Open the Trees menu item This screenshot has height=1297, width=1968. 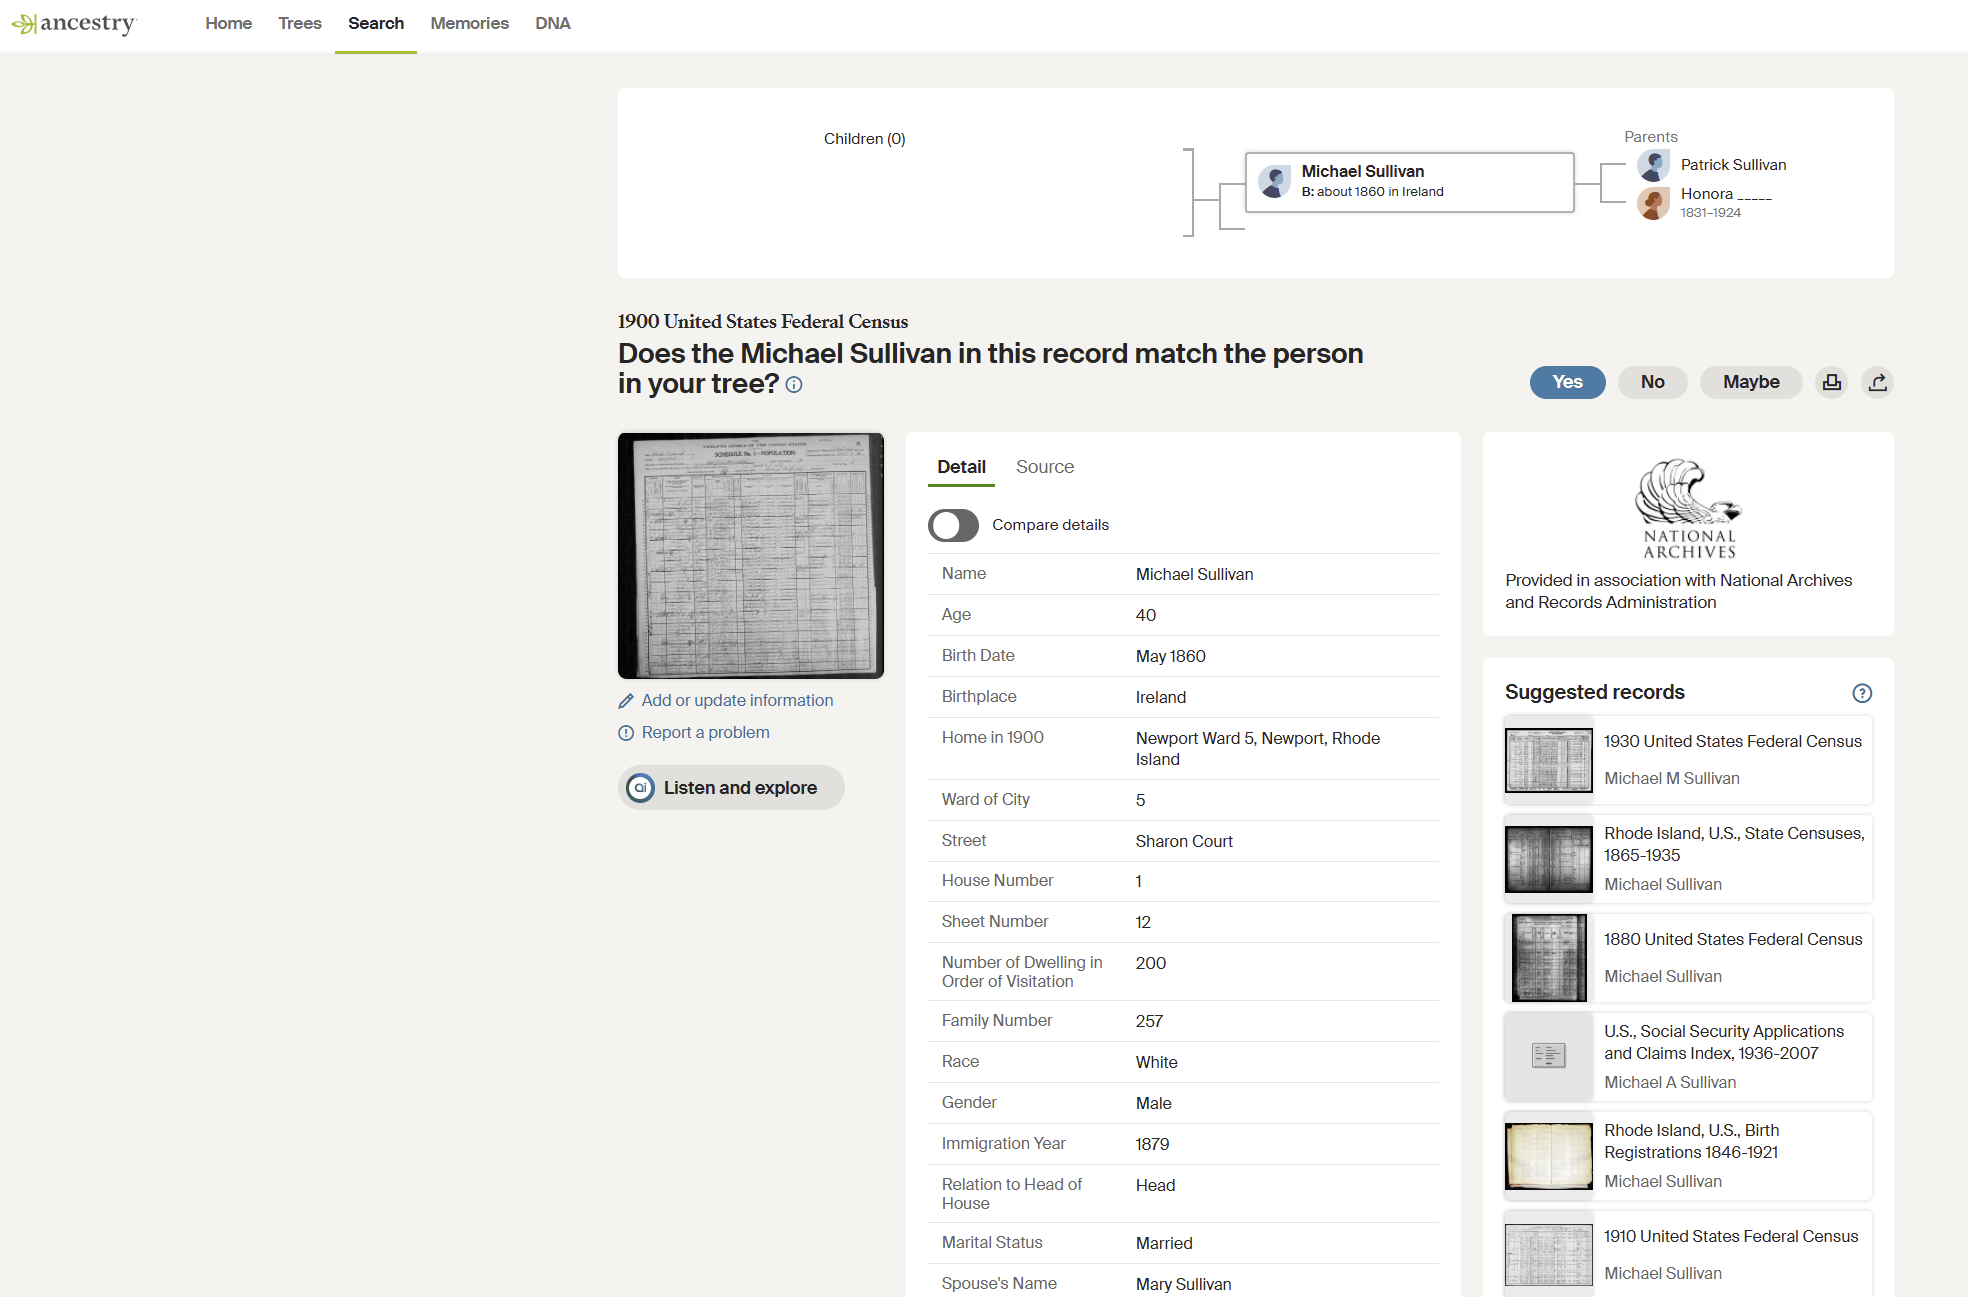(x=299, y=23)
